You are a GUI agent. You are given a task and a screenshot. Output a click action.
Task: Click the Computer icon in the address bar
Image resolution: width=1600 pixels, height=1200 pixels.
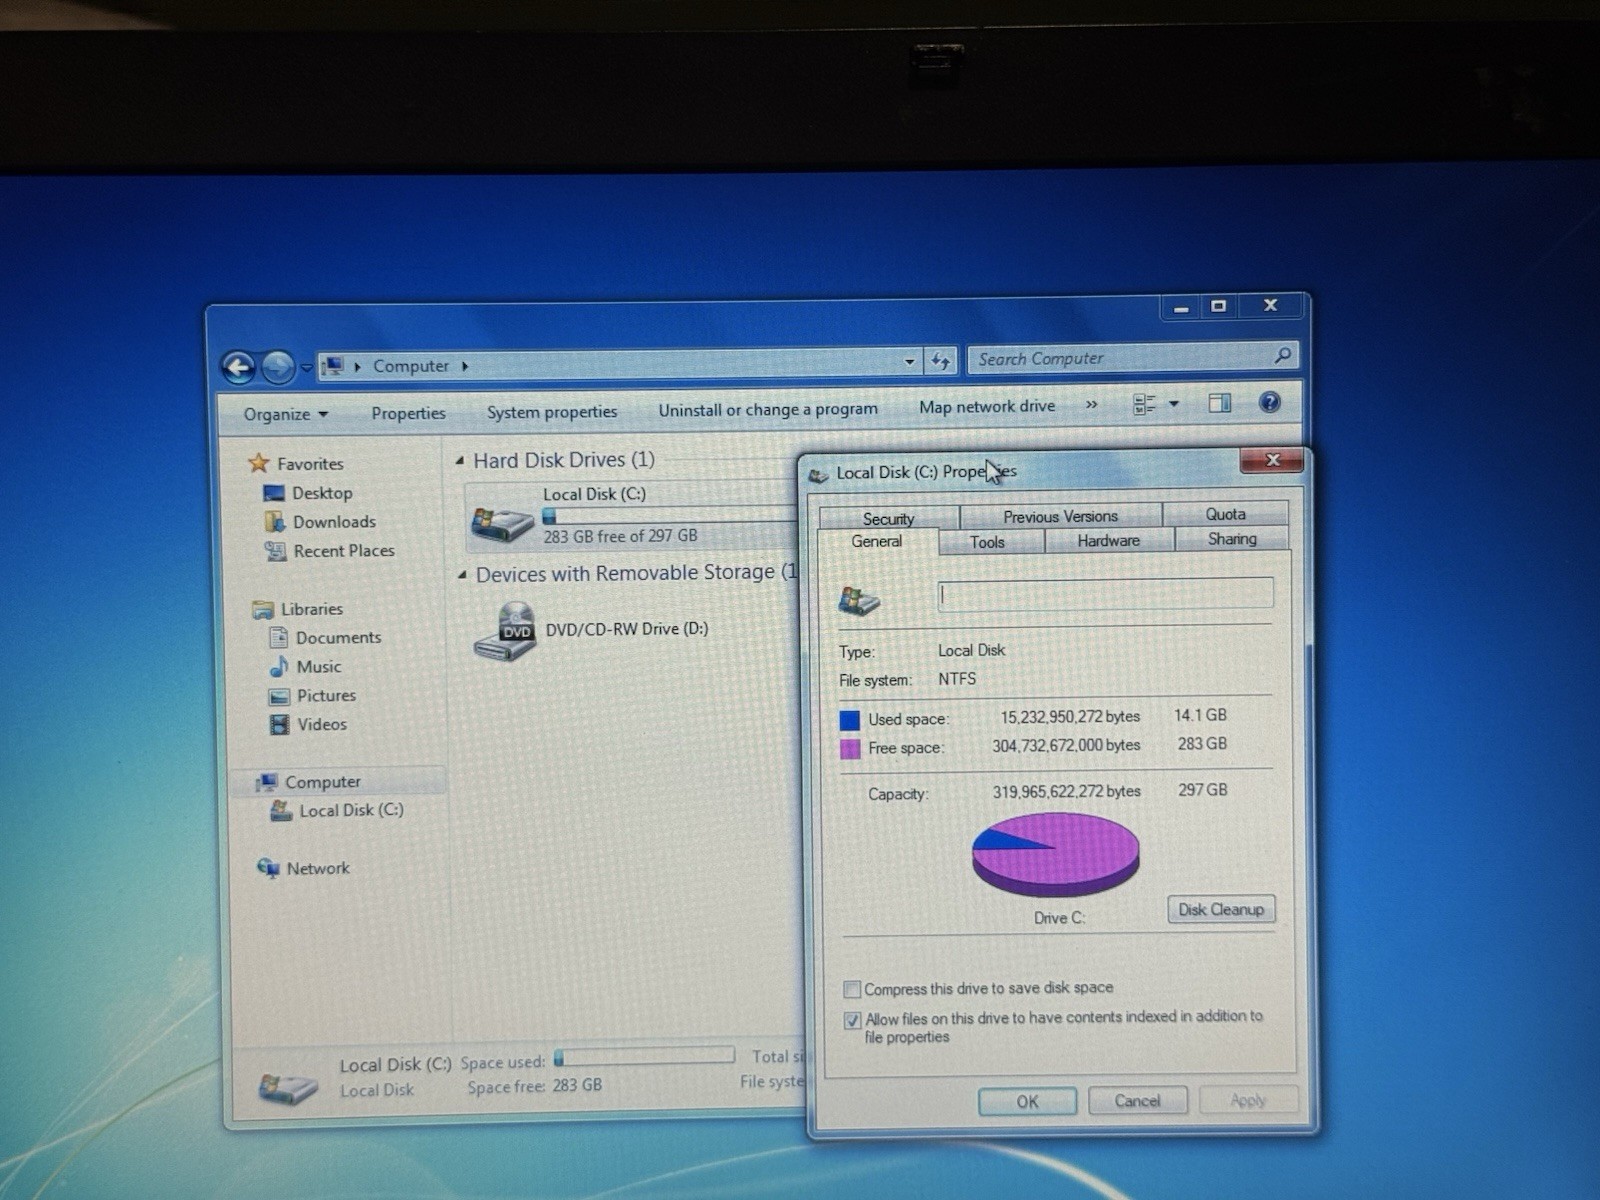333,366
